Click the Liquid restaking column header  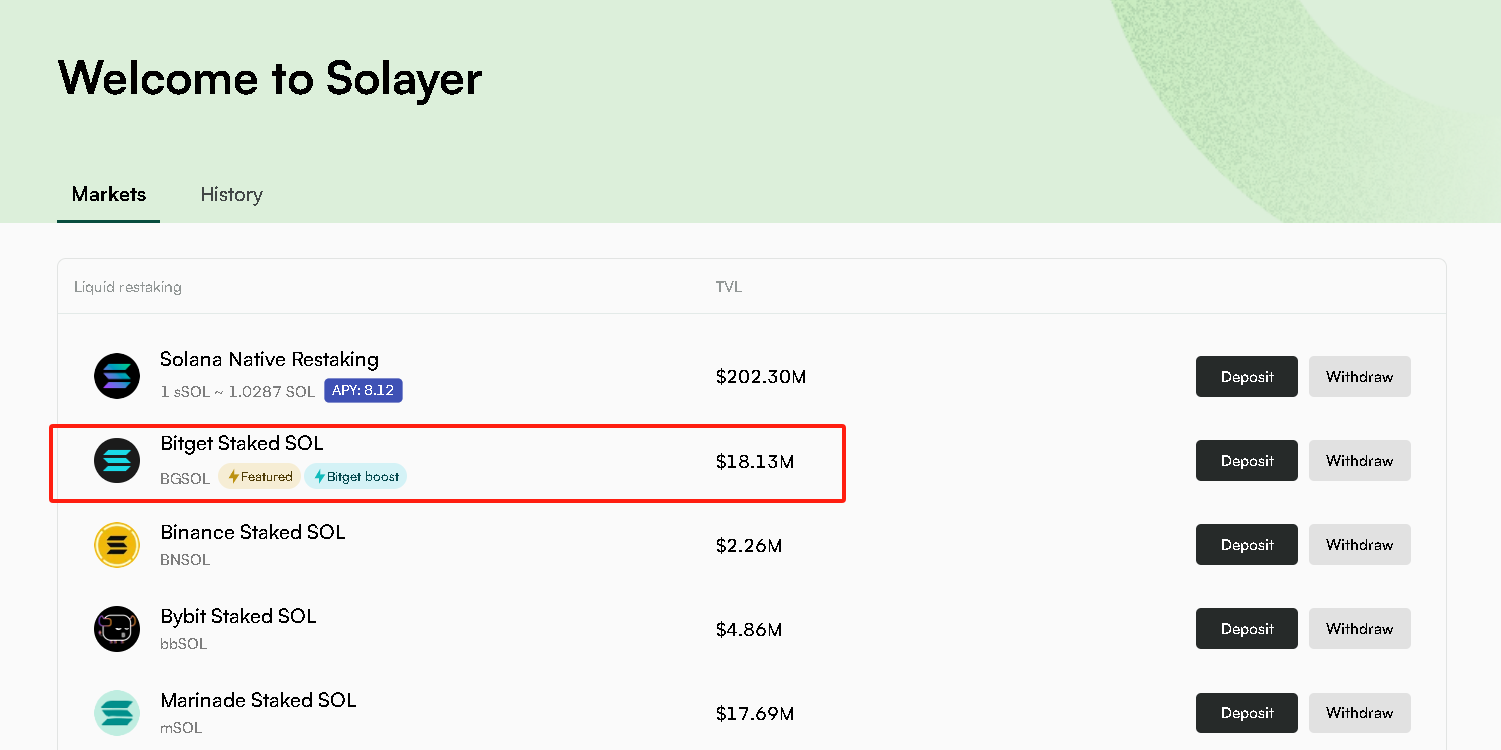pyautogui.click(x=128, y=287)
